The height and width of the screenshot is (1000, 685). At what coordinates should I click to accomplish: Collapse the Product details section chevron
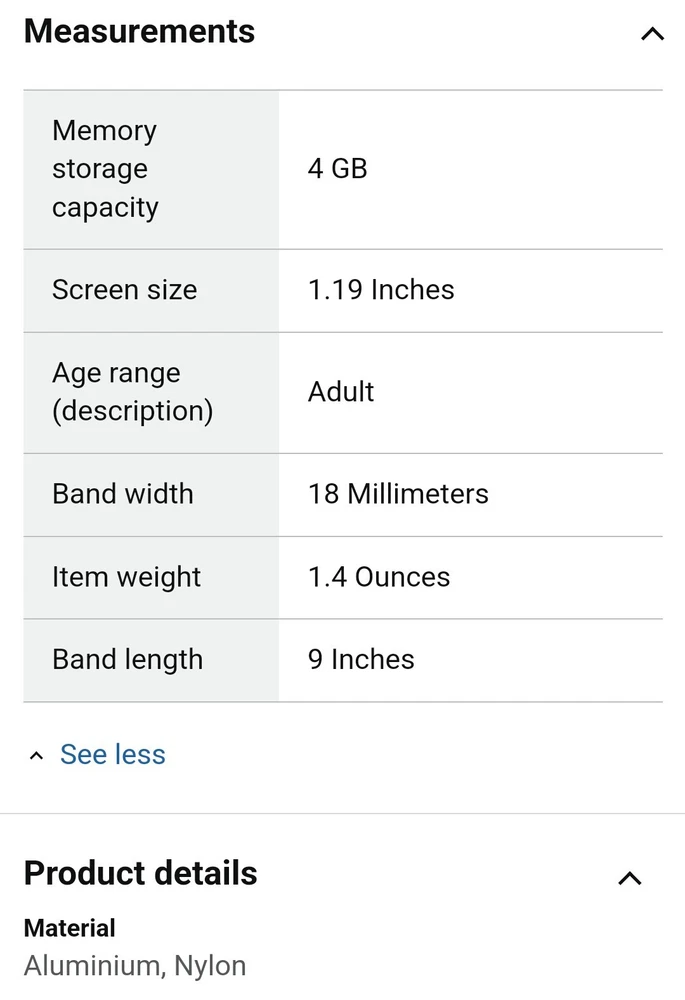click(x=629, y=878)
